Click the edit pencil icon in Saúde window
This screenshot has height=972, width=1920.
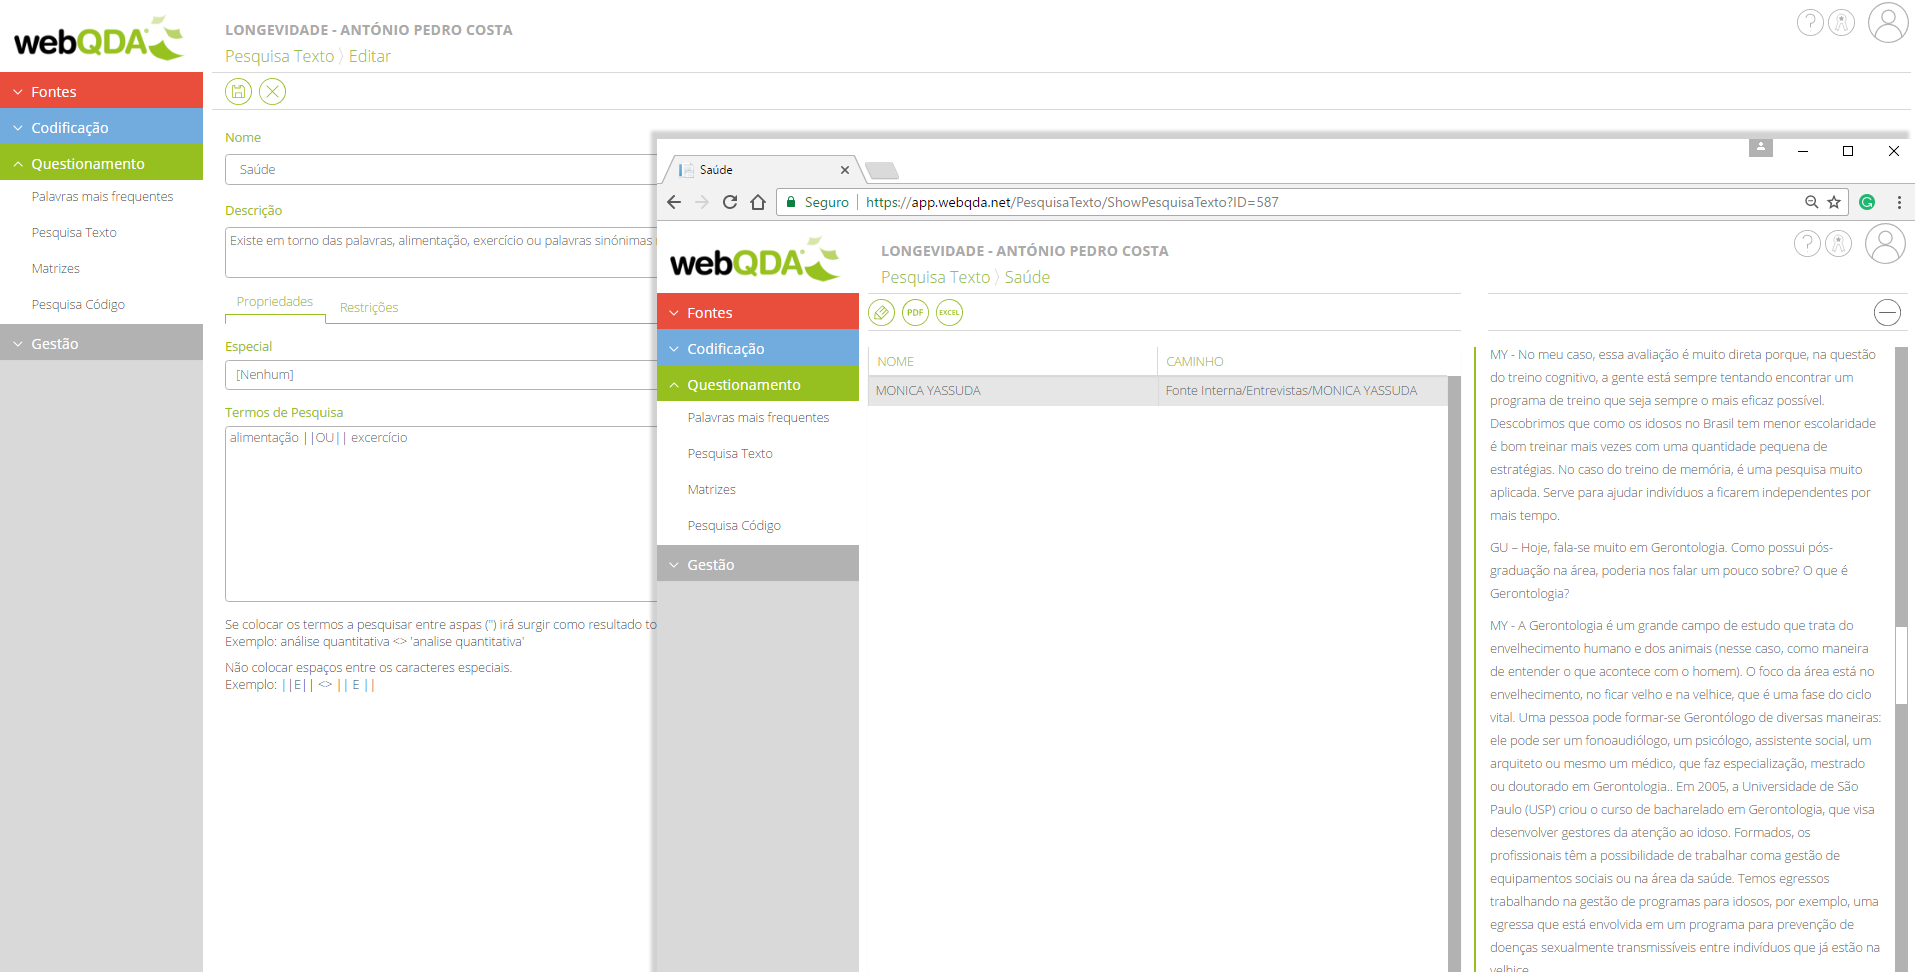(x=881, y=313)
